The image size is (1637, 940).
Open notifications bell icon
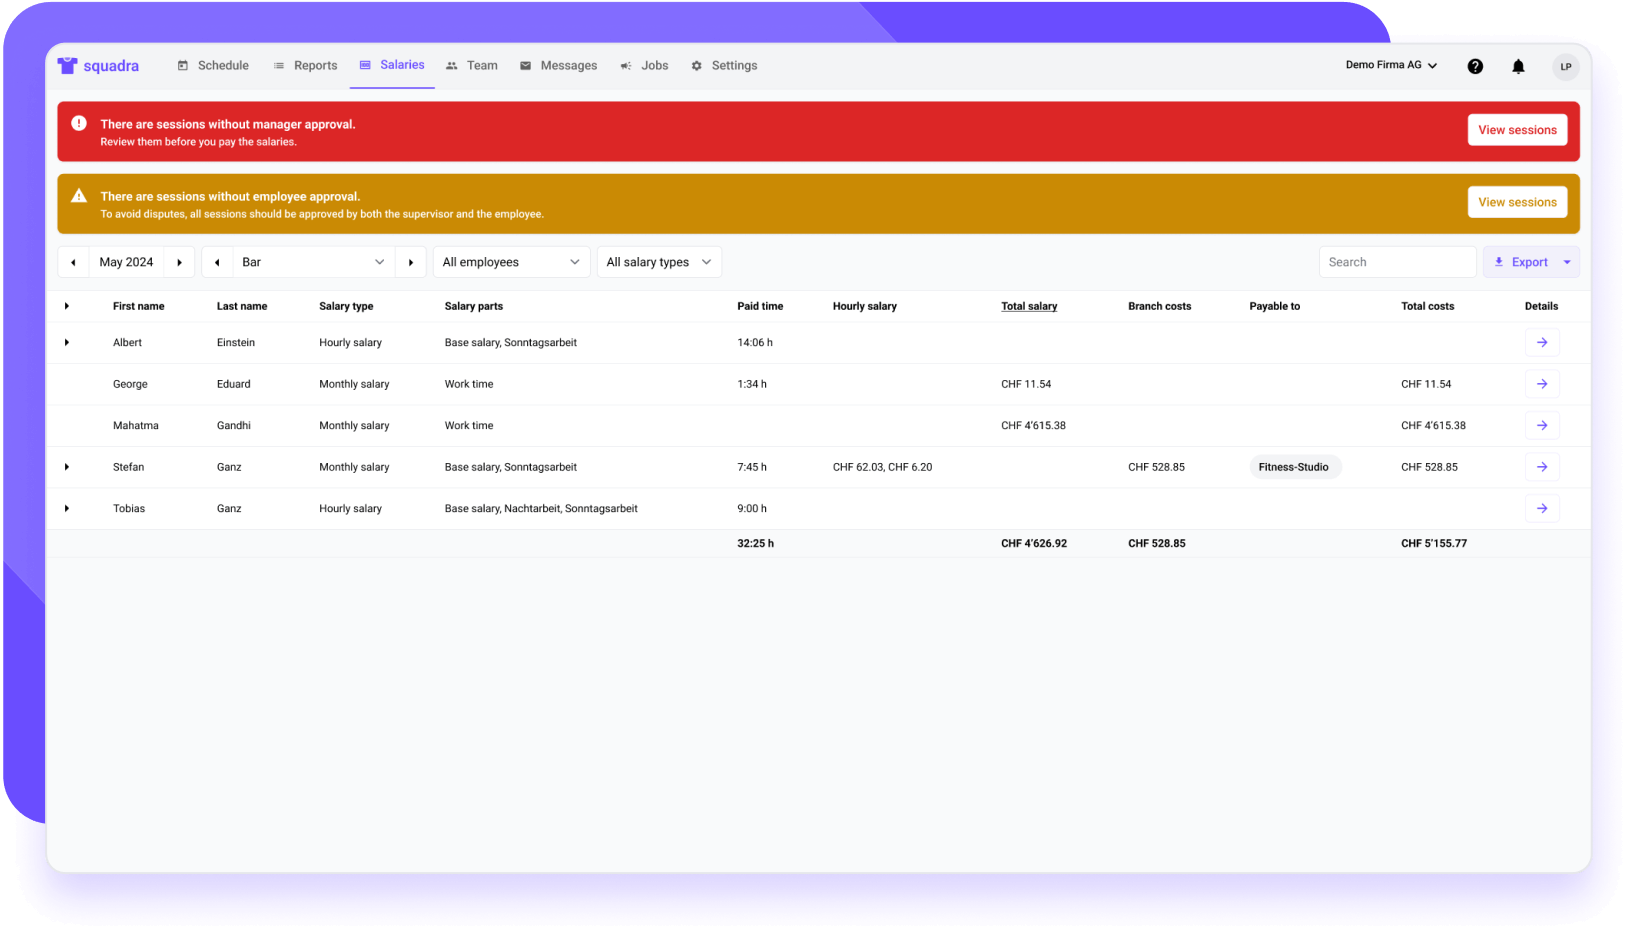[1518, 66]
